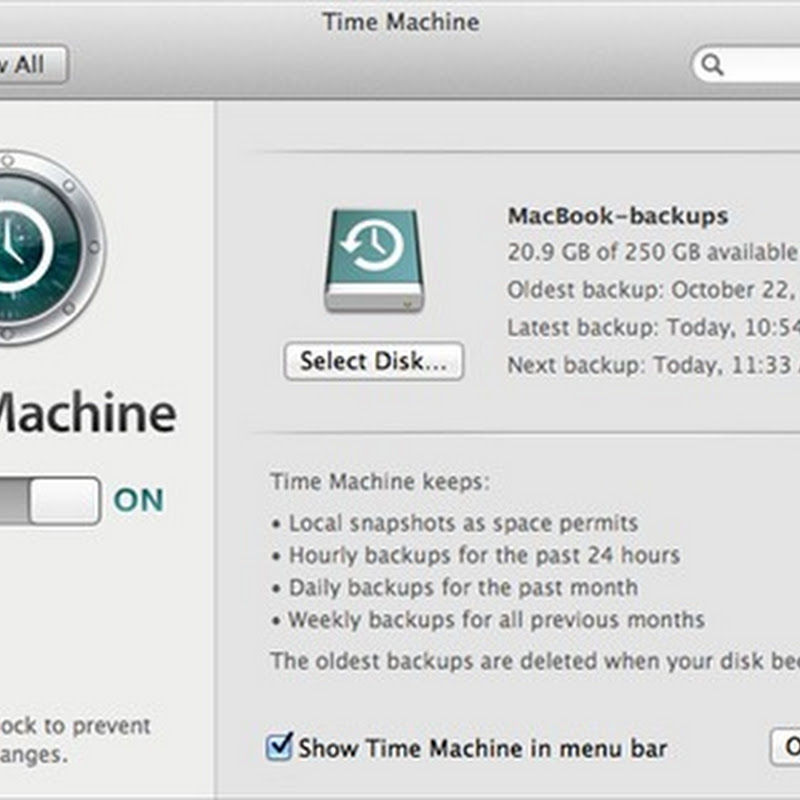
Task: Click the Latest backup time line
Action: coord(653,327)
